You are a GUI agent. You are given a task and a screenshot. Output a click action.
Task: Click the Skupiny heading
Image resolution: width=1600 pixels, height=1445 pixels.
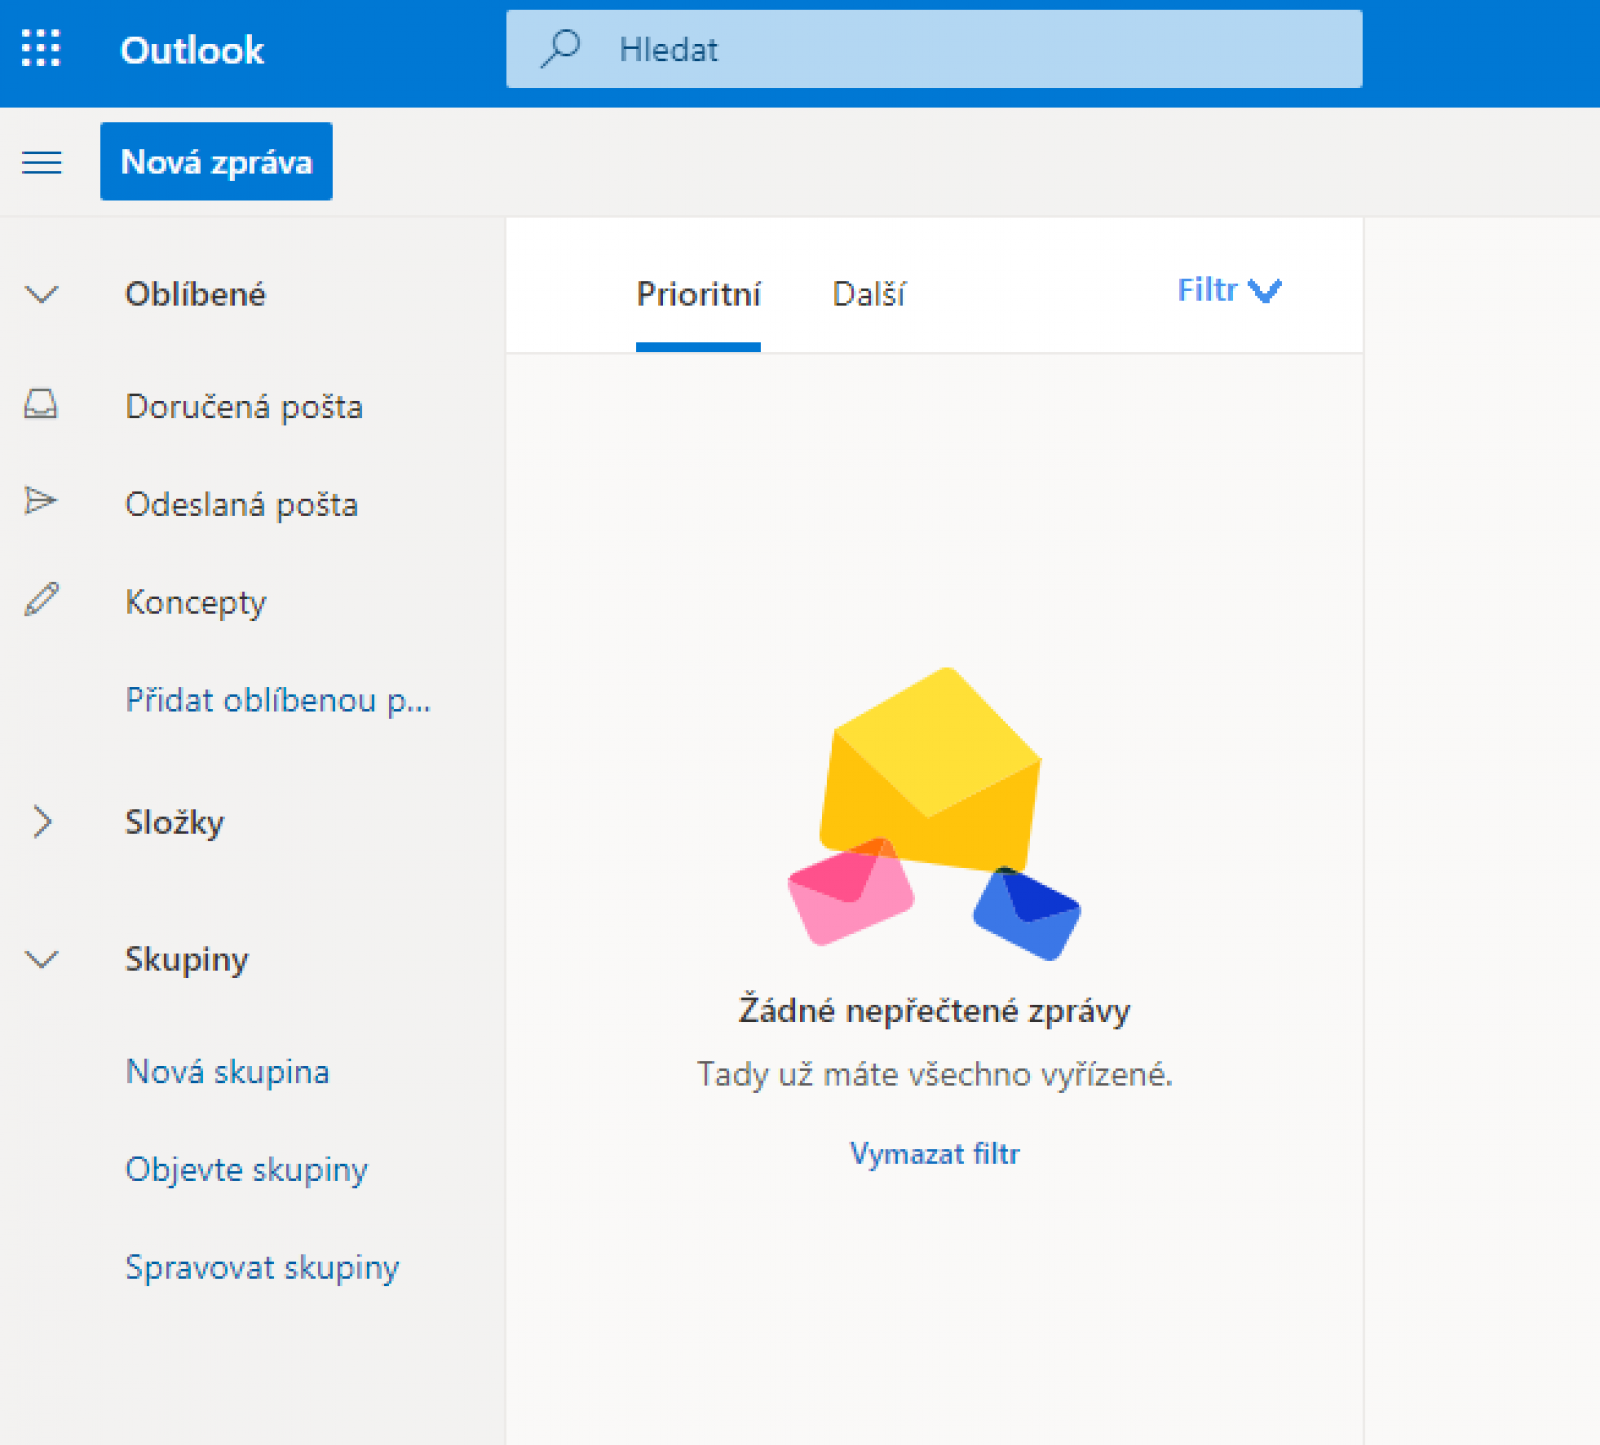[x=186, y=960]
